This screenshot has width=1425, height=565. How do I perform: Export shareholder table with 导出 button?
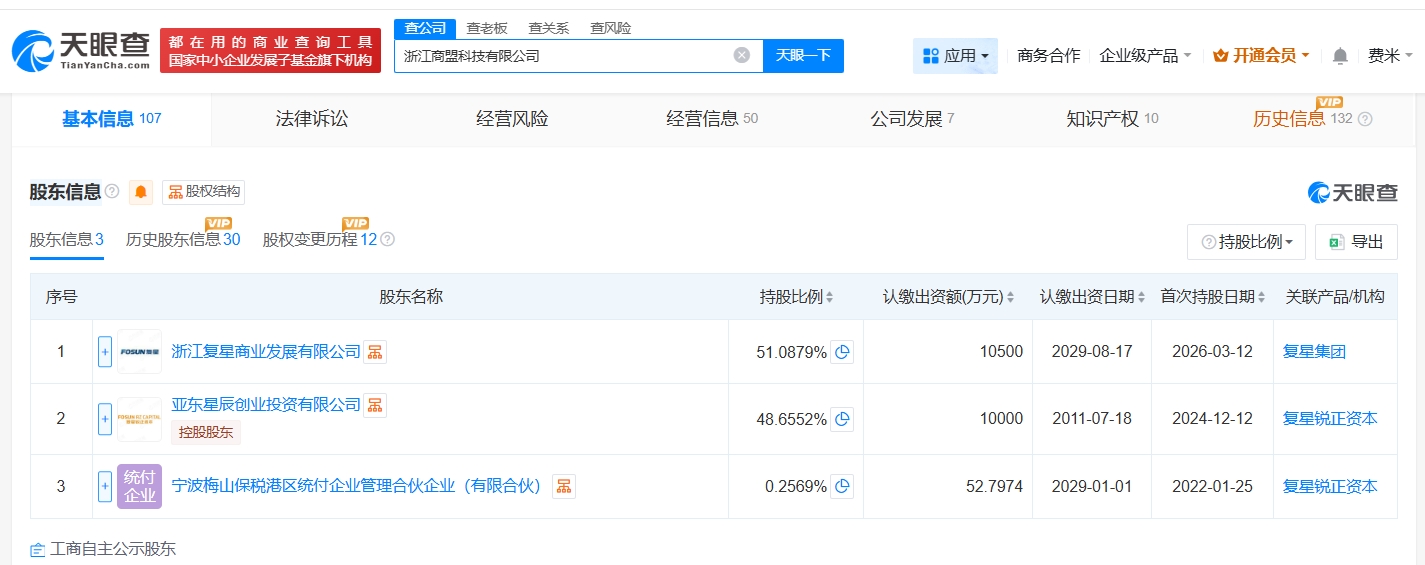(1356, 242)
